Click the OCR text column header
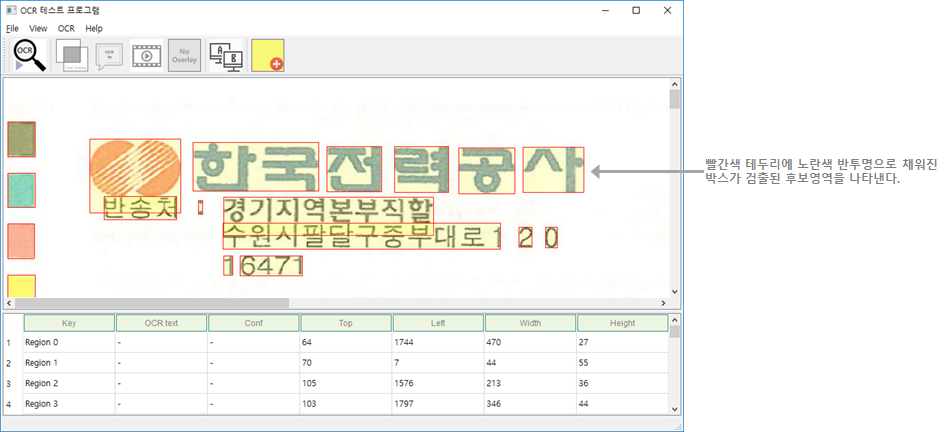 pos(161,323)
